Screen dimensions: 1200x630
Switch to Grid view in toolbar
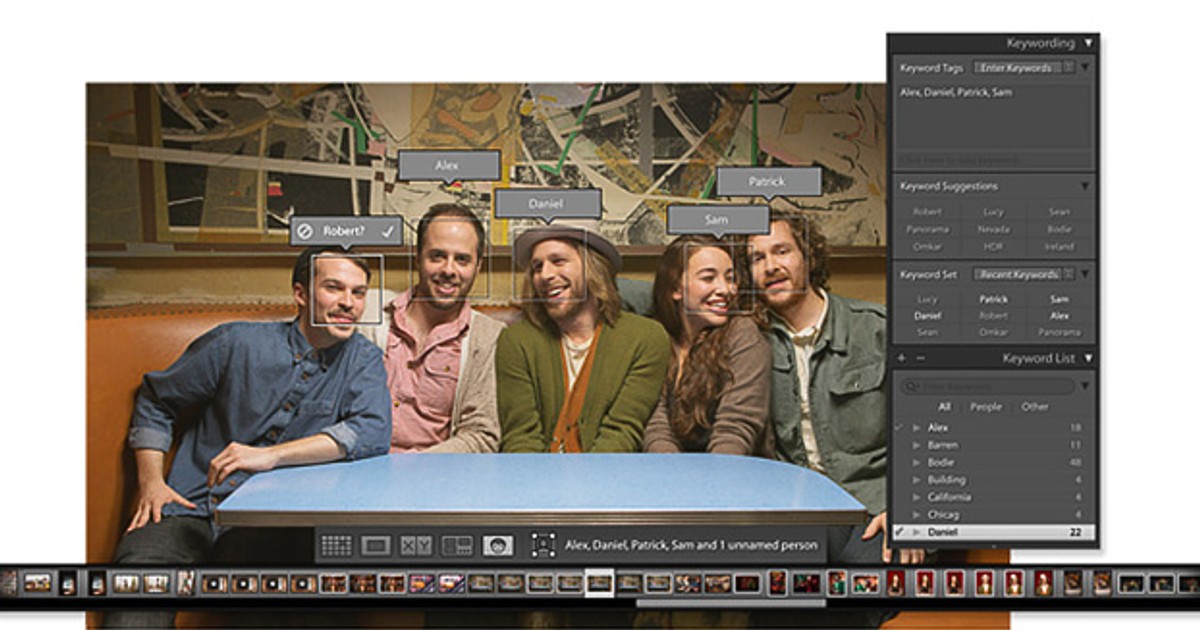[x=336, y=546]
